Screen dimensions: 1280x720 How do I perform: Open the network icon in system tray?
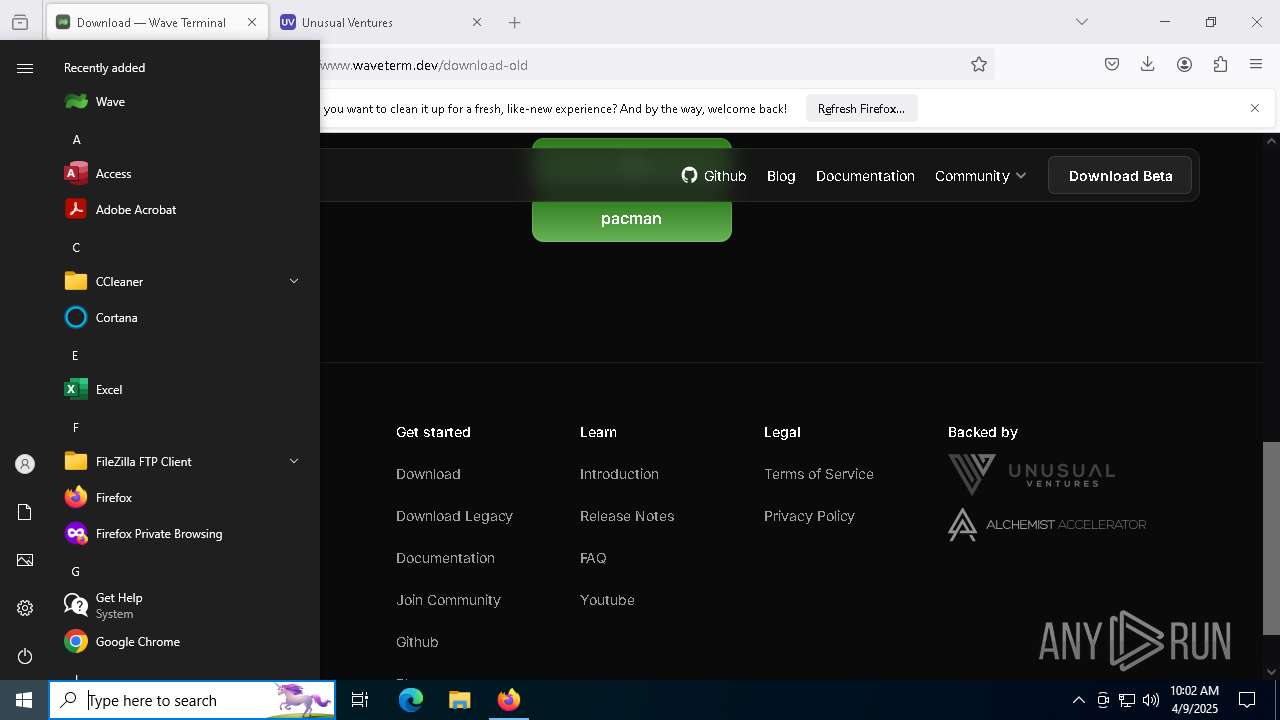[1127, 700]
